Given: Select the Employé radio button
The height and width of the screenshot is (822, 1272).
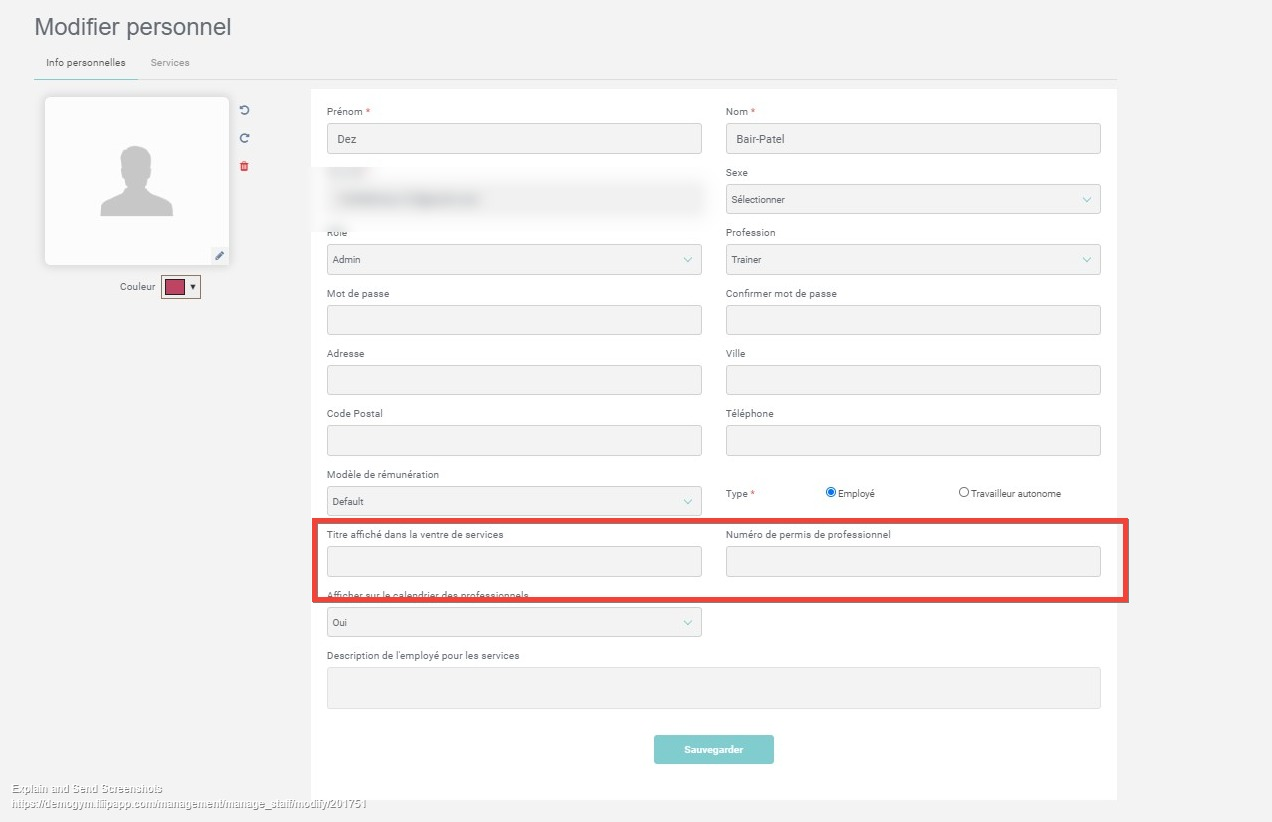Looking at the screenshot, I should tap(831, 492).
